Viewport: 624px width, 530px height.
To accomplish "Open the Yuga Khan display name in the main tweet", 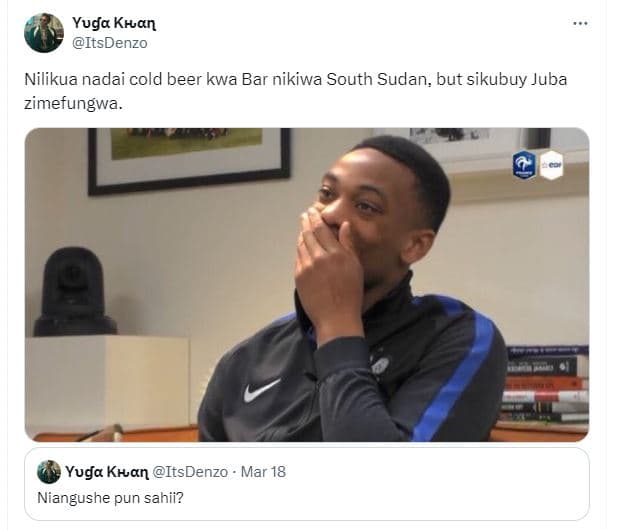I will click(x=114, y=23).
